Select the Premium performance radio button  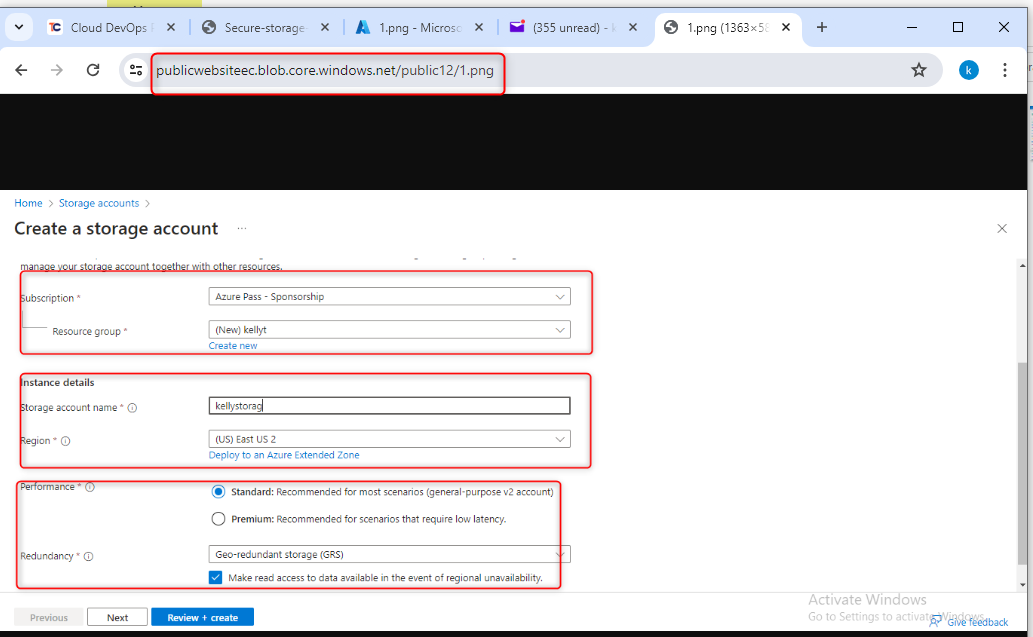[x=218, y=518]
